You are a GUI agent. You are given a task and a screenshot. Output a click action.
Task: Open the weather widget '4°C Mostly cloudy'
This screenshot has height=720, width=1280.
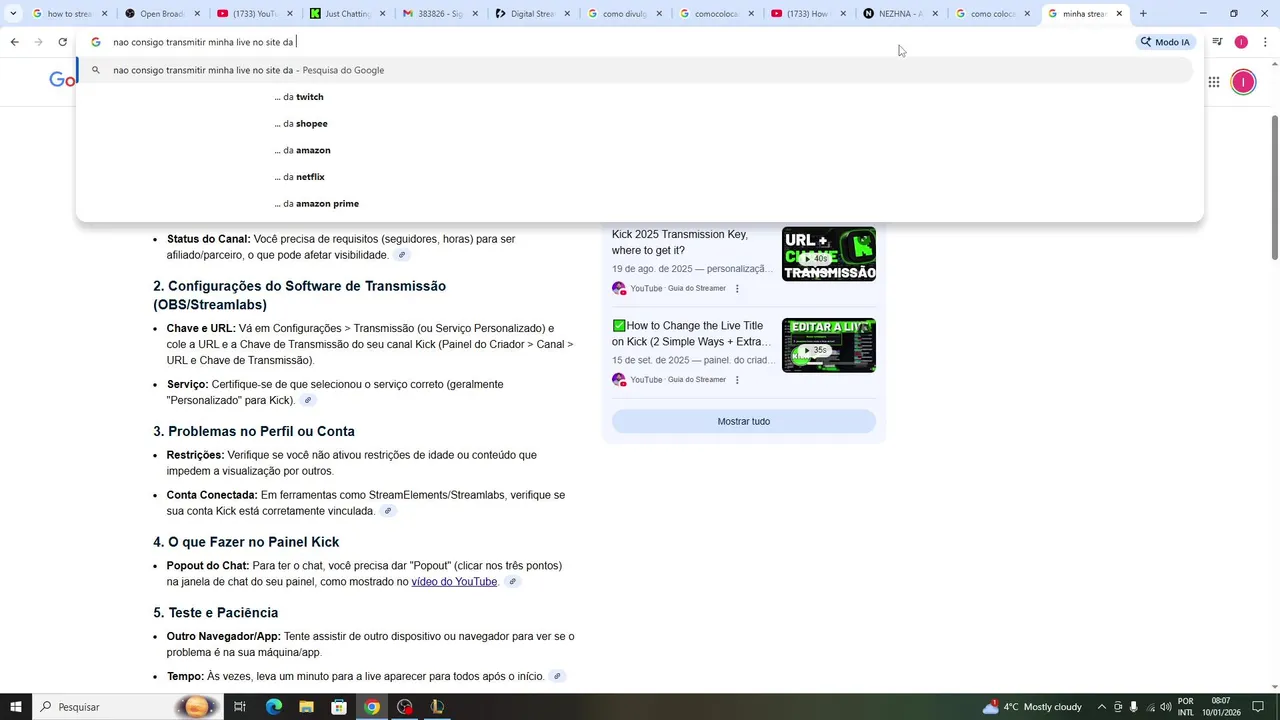1032,707
